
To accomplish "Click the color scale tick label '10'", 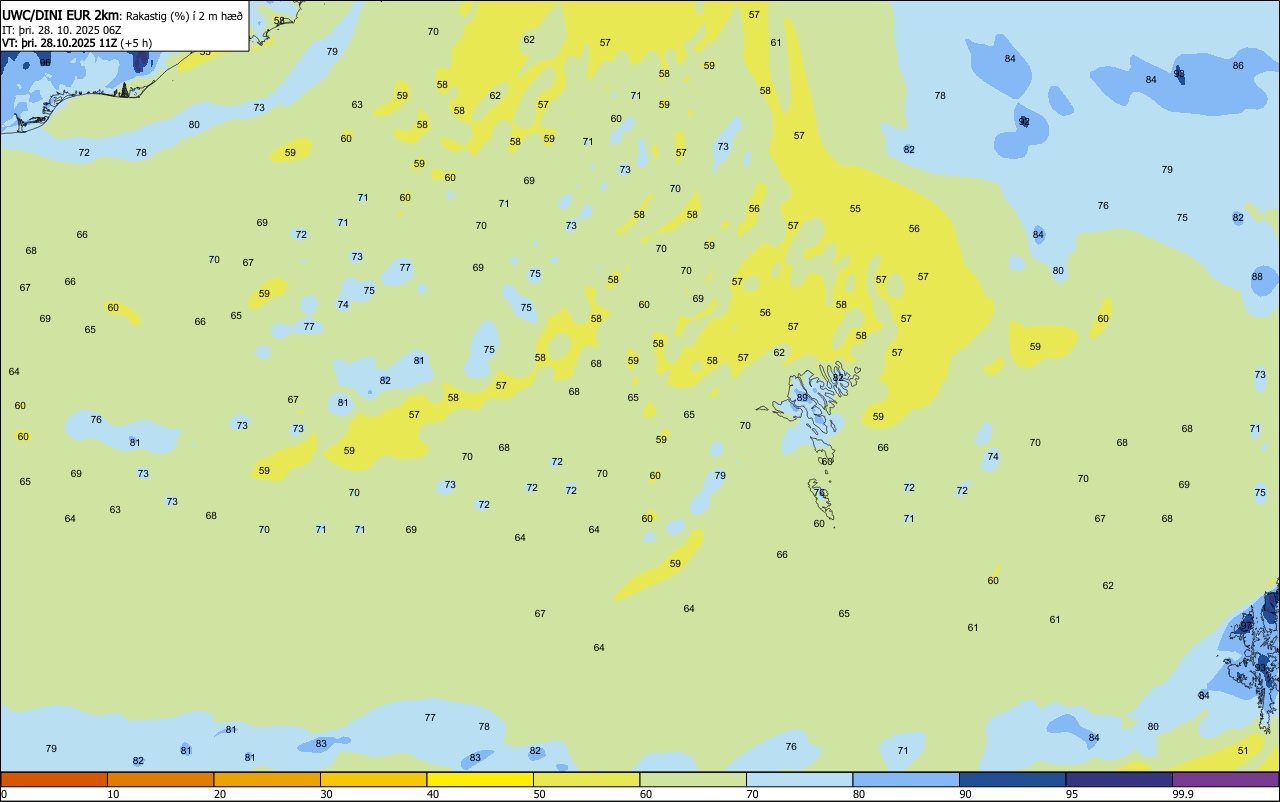I will tap(113, 794).
